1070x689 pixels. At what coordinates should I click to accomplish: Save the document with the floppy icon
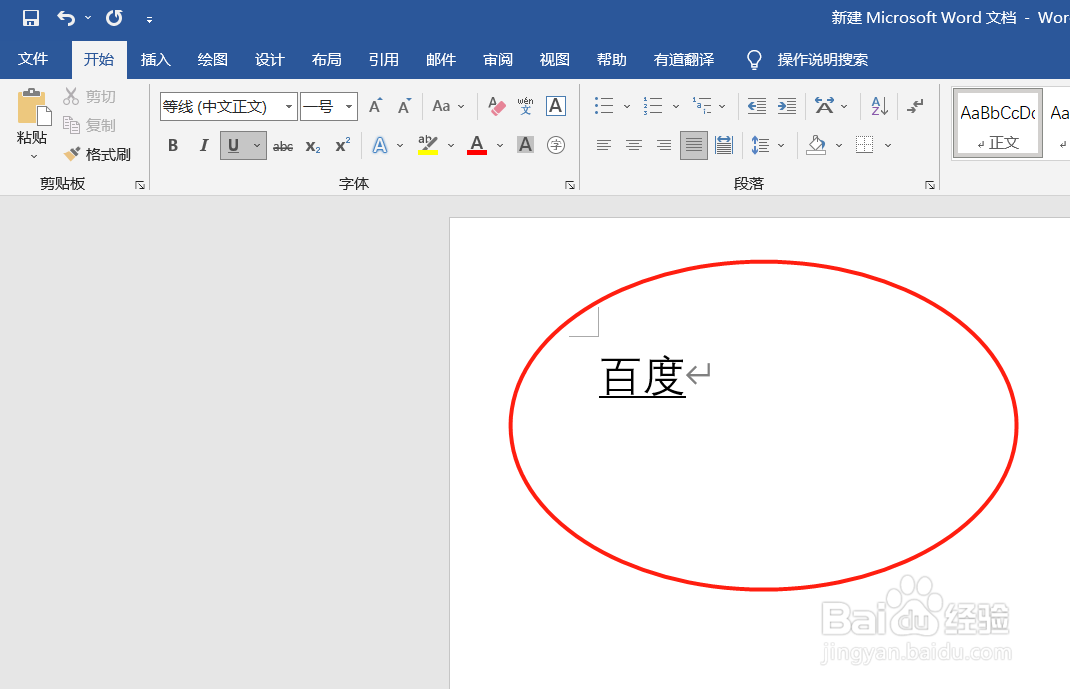pos(31,18)
